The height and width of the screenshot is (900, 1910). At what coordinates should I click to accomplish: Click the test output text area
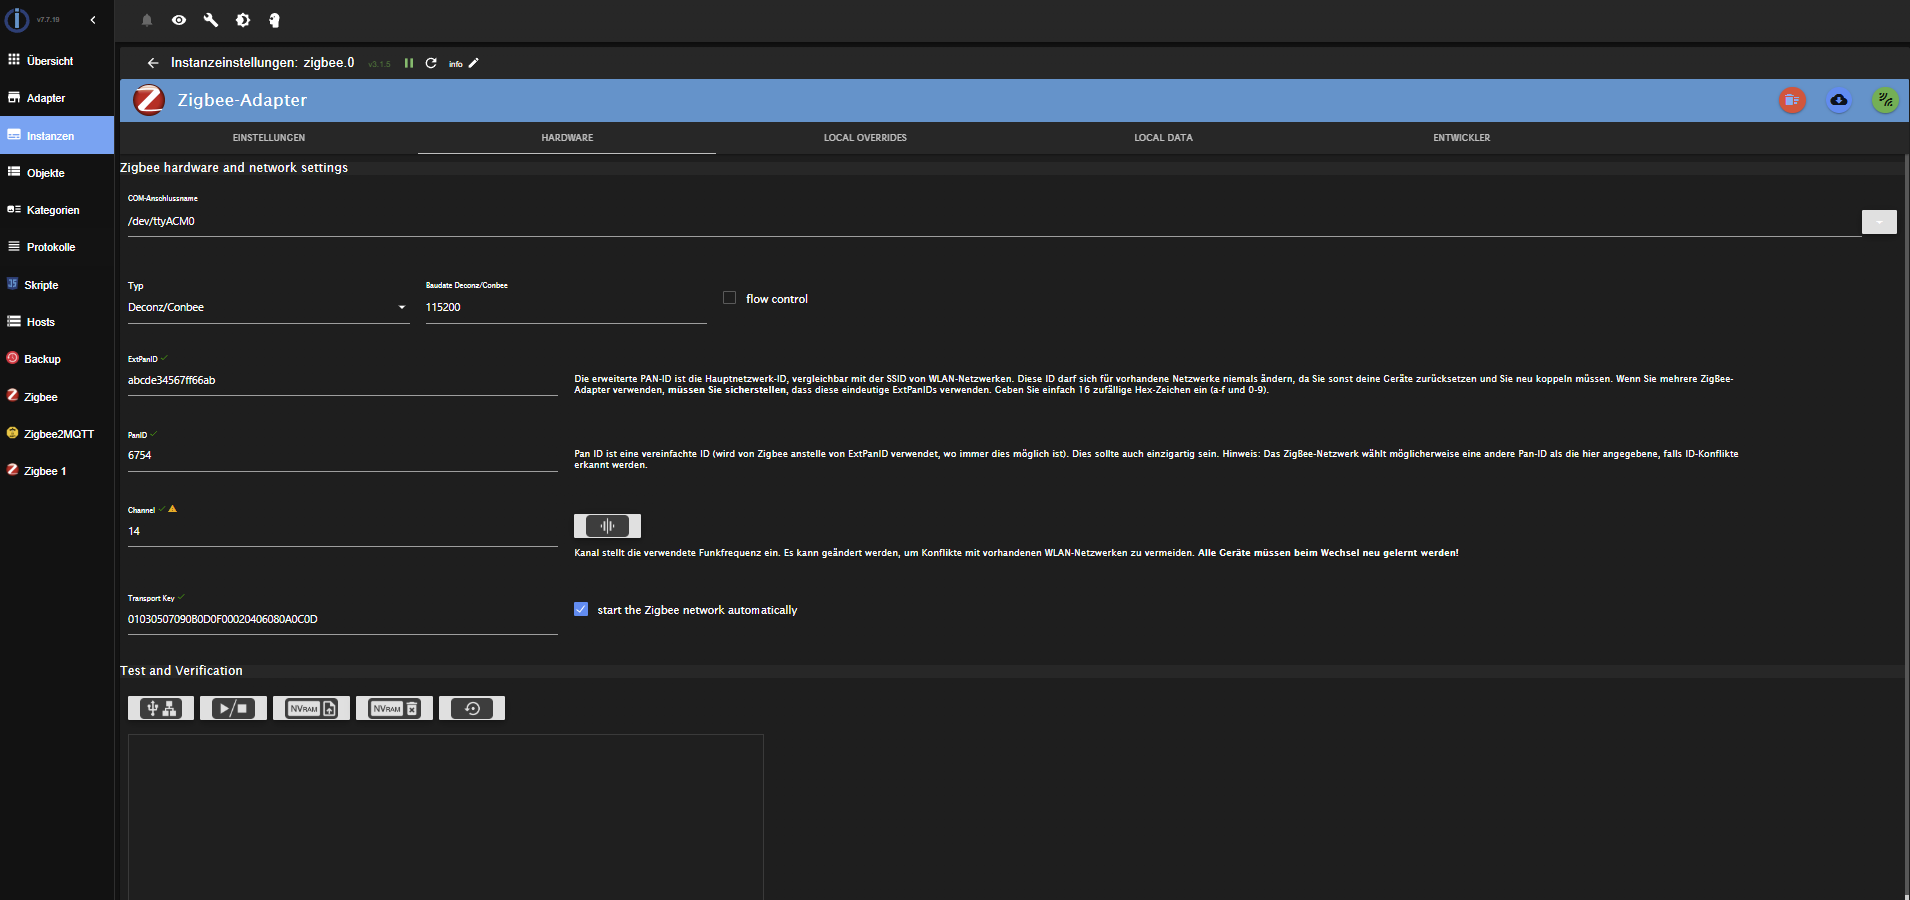click(446, 817)
